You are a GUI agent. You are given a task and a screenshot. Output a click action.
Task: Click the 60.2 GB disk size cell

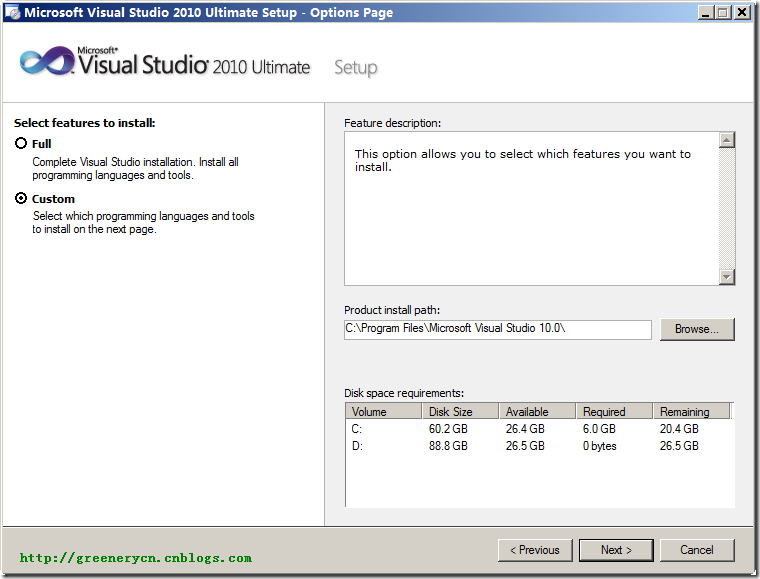pos(448,429)
